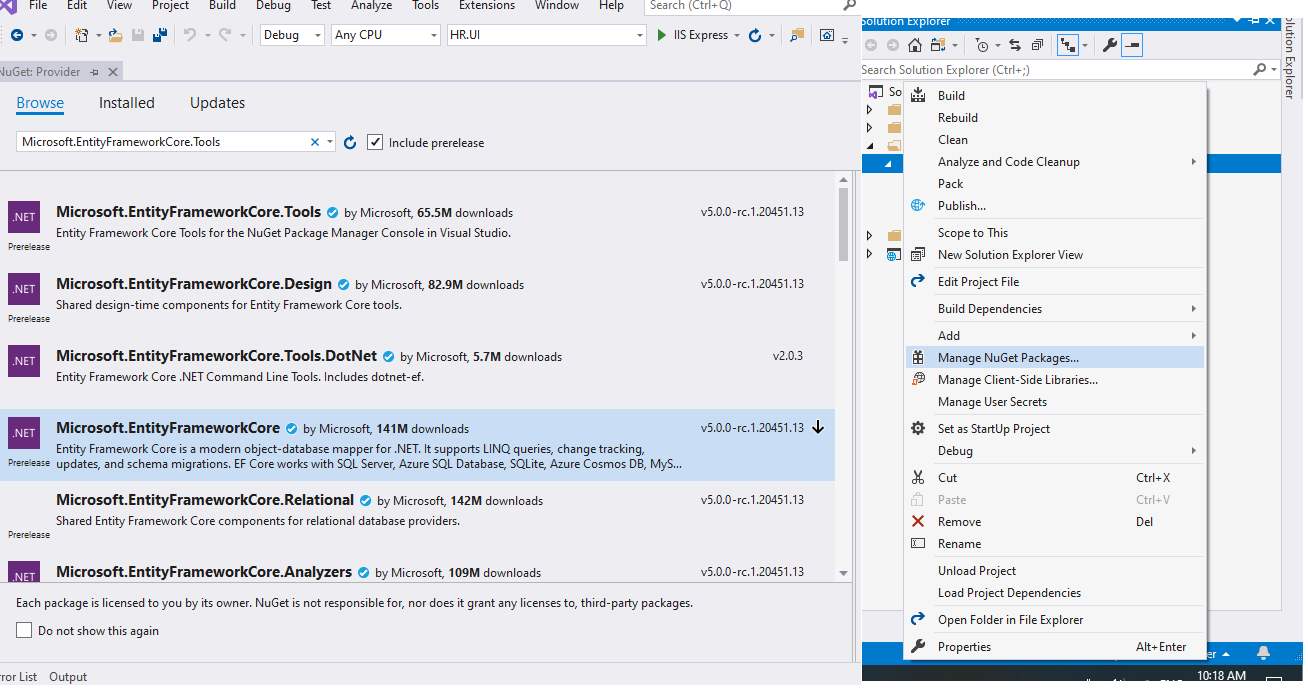Open the NuGet search box history dropdown

pyautogui.click(x=330, y=142)
